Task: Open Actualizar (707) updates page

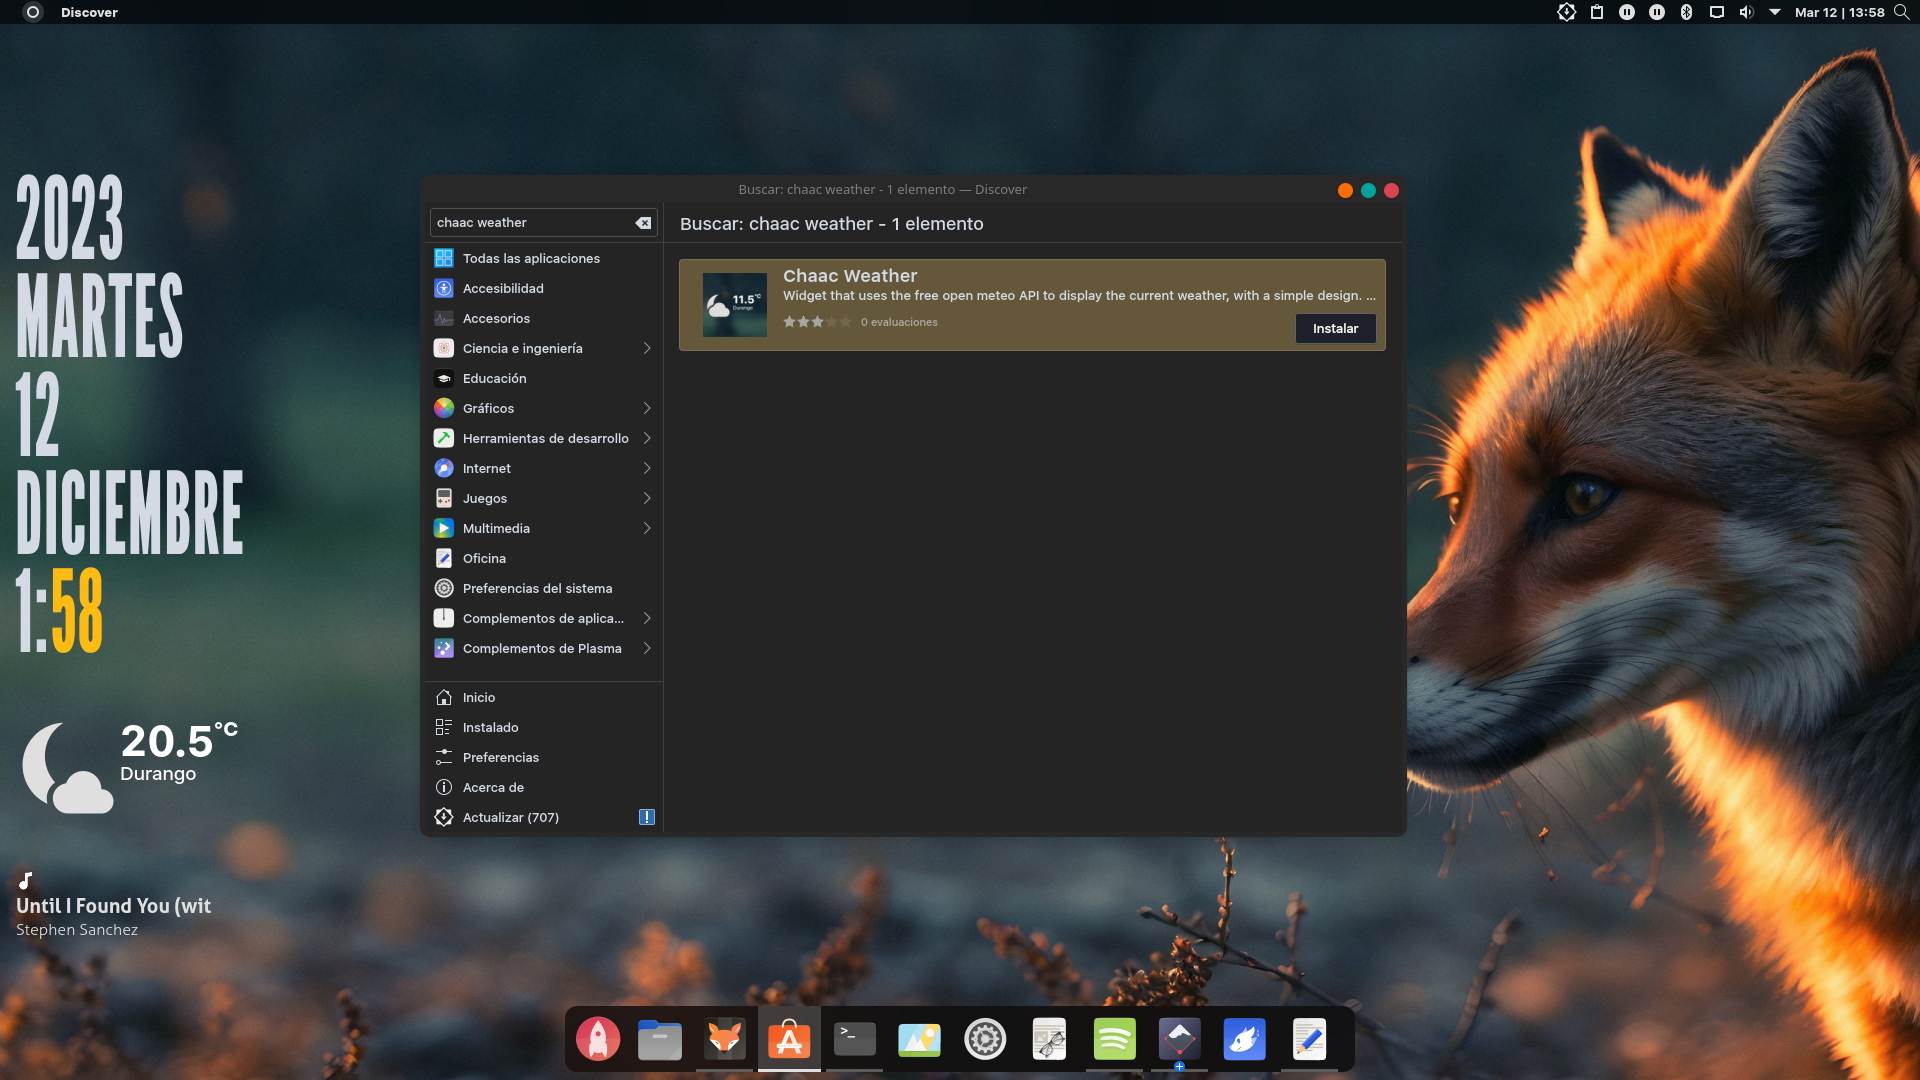Action: click(510, 817)
